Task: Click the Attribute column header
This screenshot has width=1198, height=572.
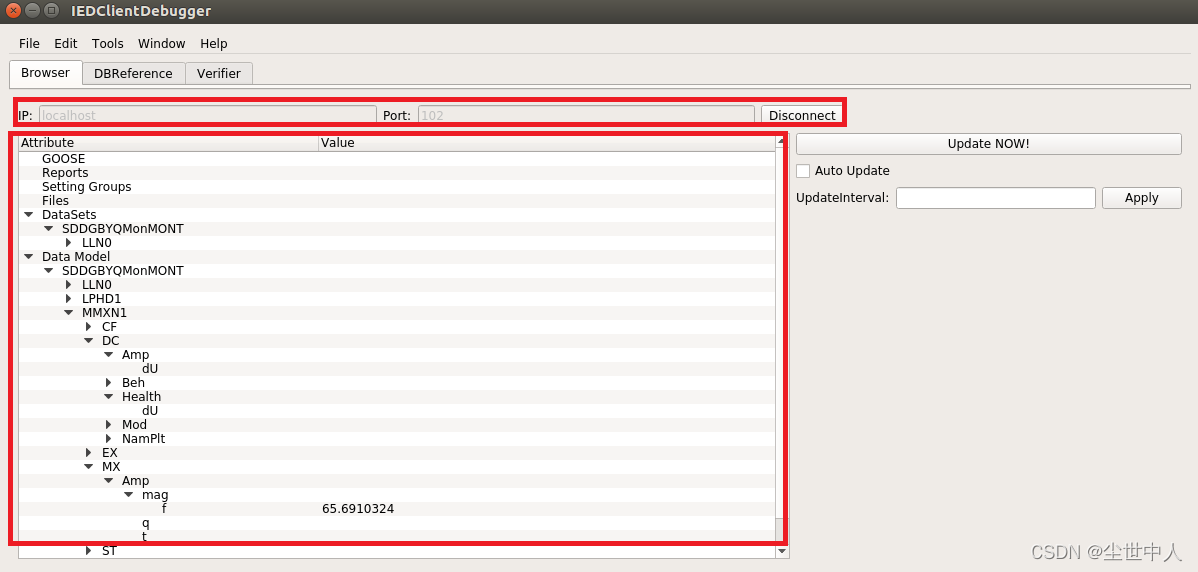Action: [x=168, y=143]
